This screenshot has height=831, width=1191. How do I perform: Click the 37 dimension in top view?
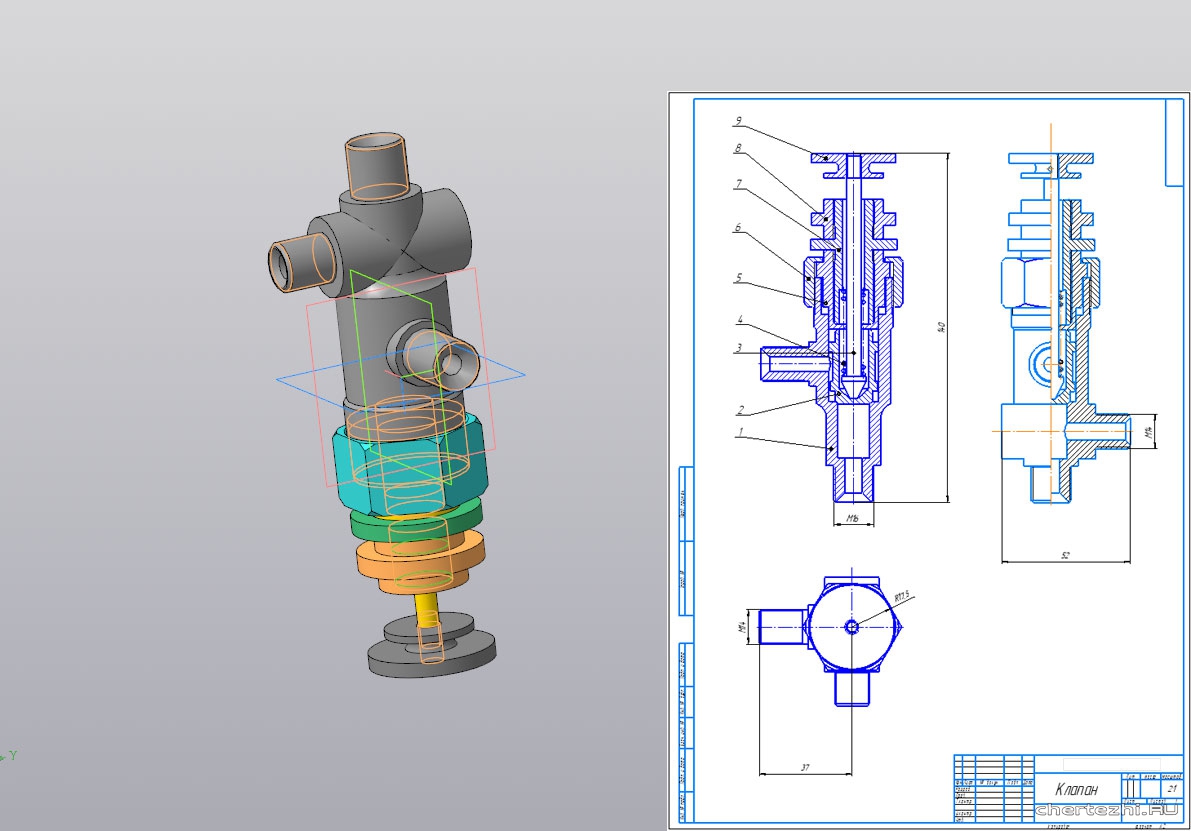click(x=804, y=767)
